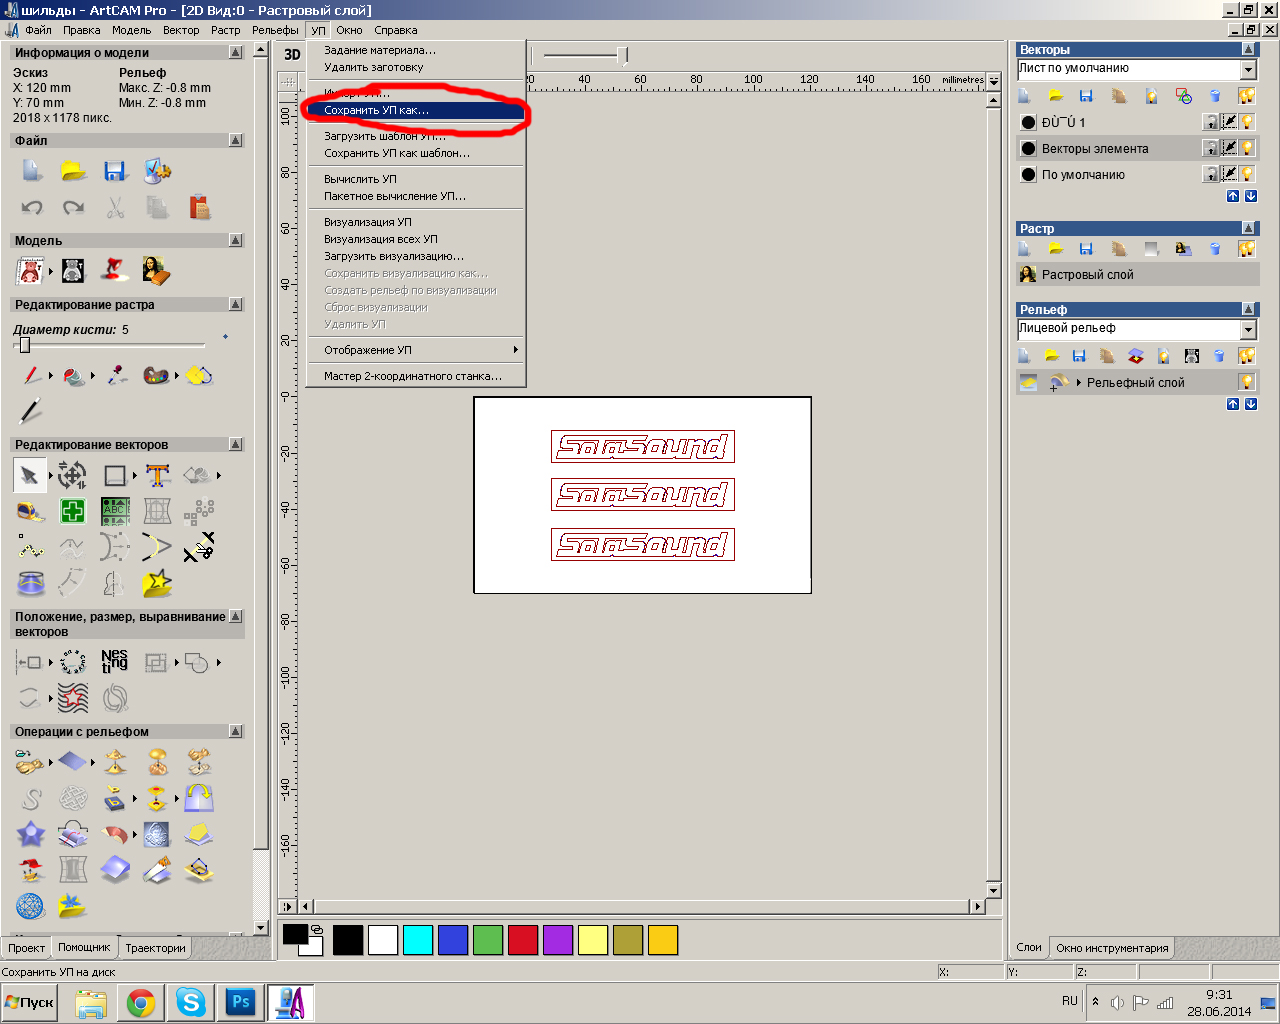Choose the vector text tool (T icon)

158,476
